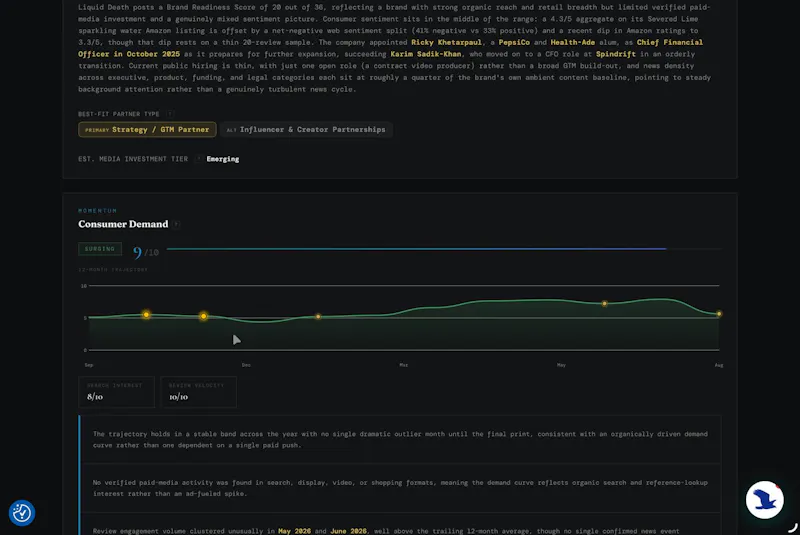Viewport: 800px width, 535px height.
Task: Click insight starting 'No verified paid-media activity'
Action: 400,488
